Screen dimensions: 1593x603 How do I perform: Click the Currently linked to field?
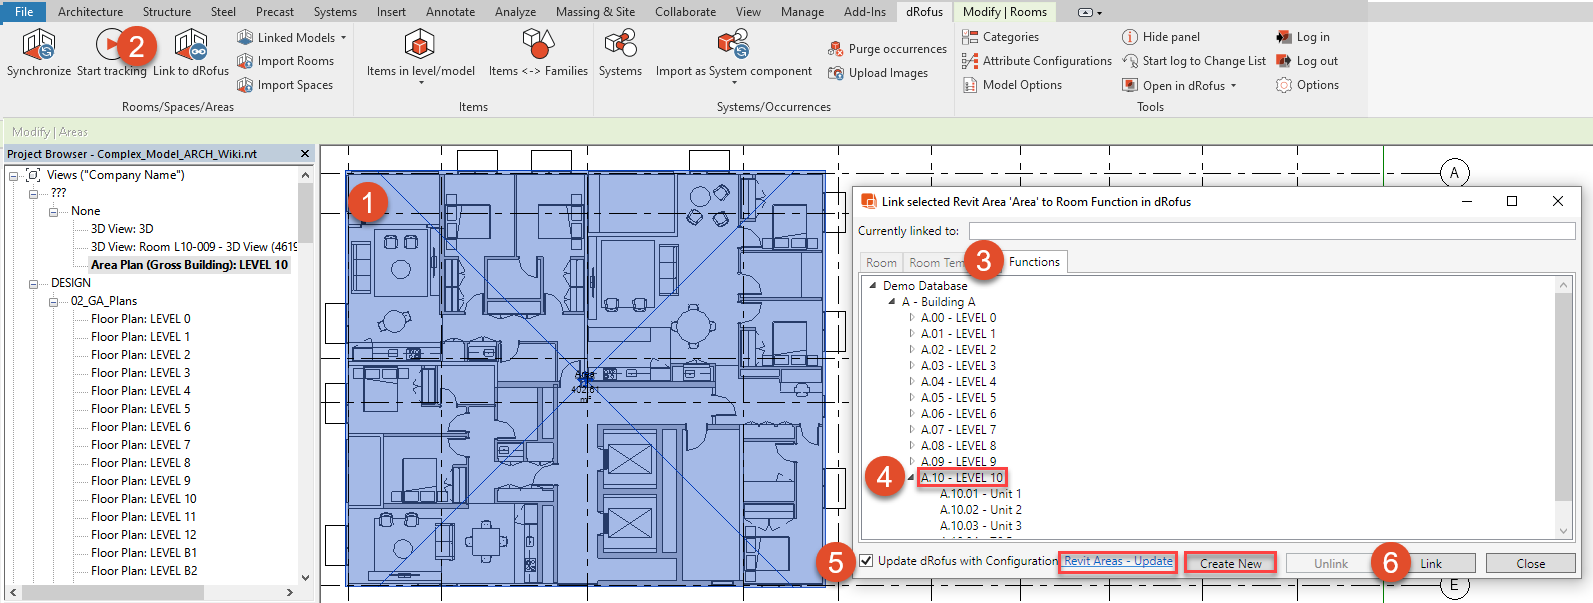coord(1271,231)
